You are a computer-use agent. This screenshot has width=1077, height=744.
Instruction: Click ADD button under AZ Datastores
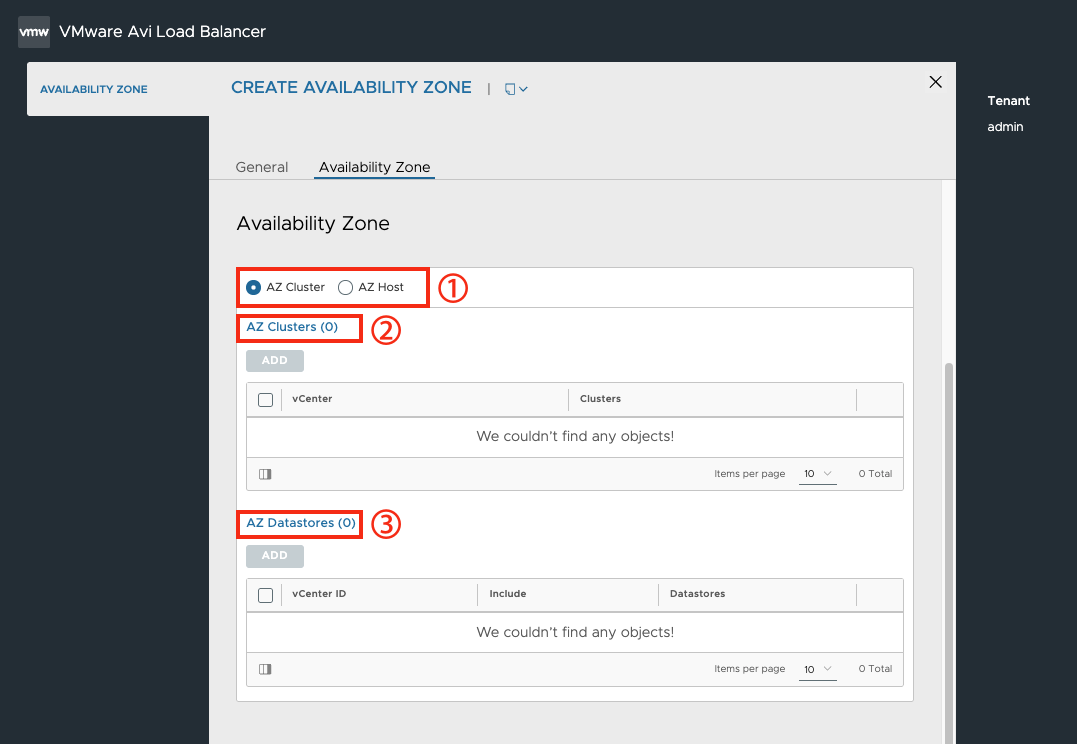click(x=275, y=556)
